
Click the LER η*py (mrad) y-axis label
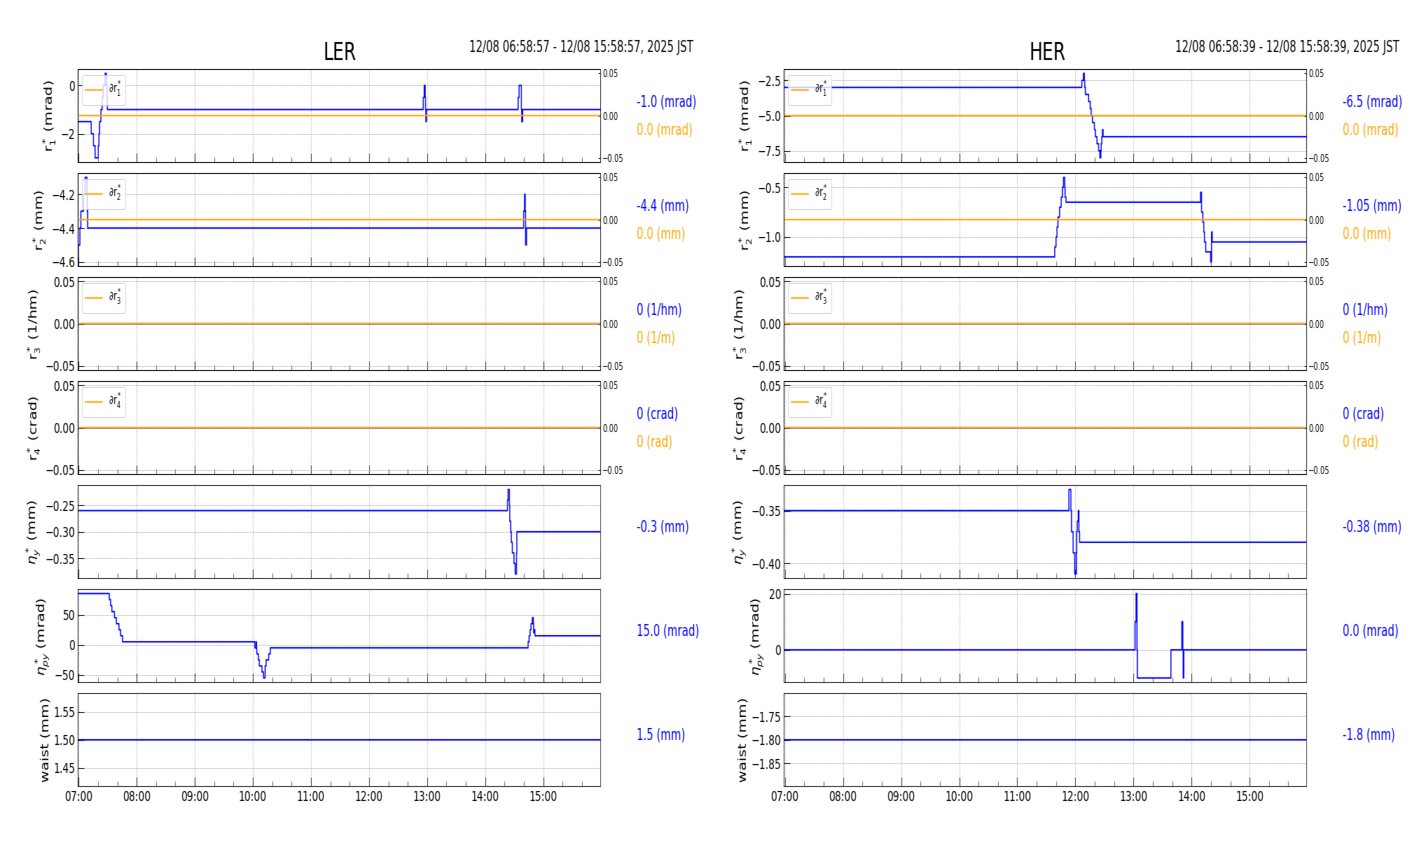coord(42,636)
